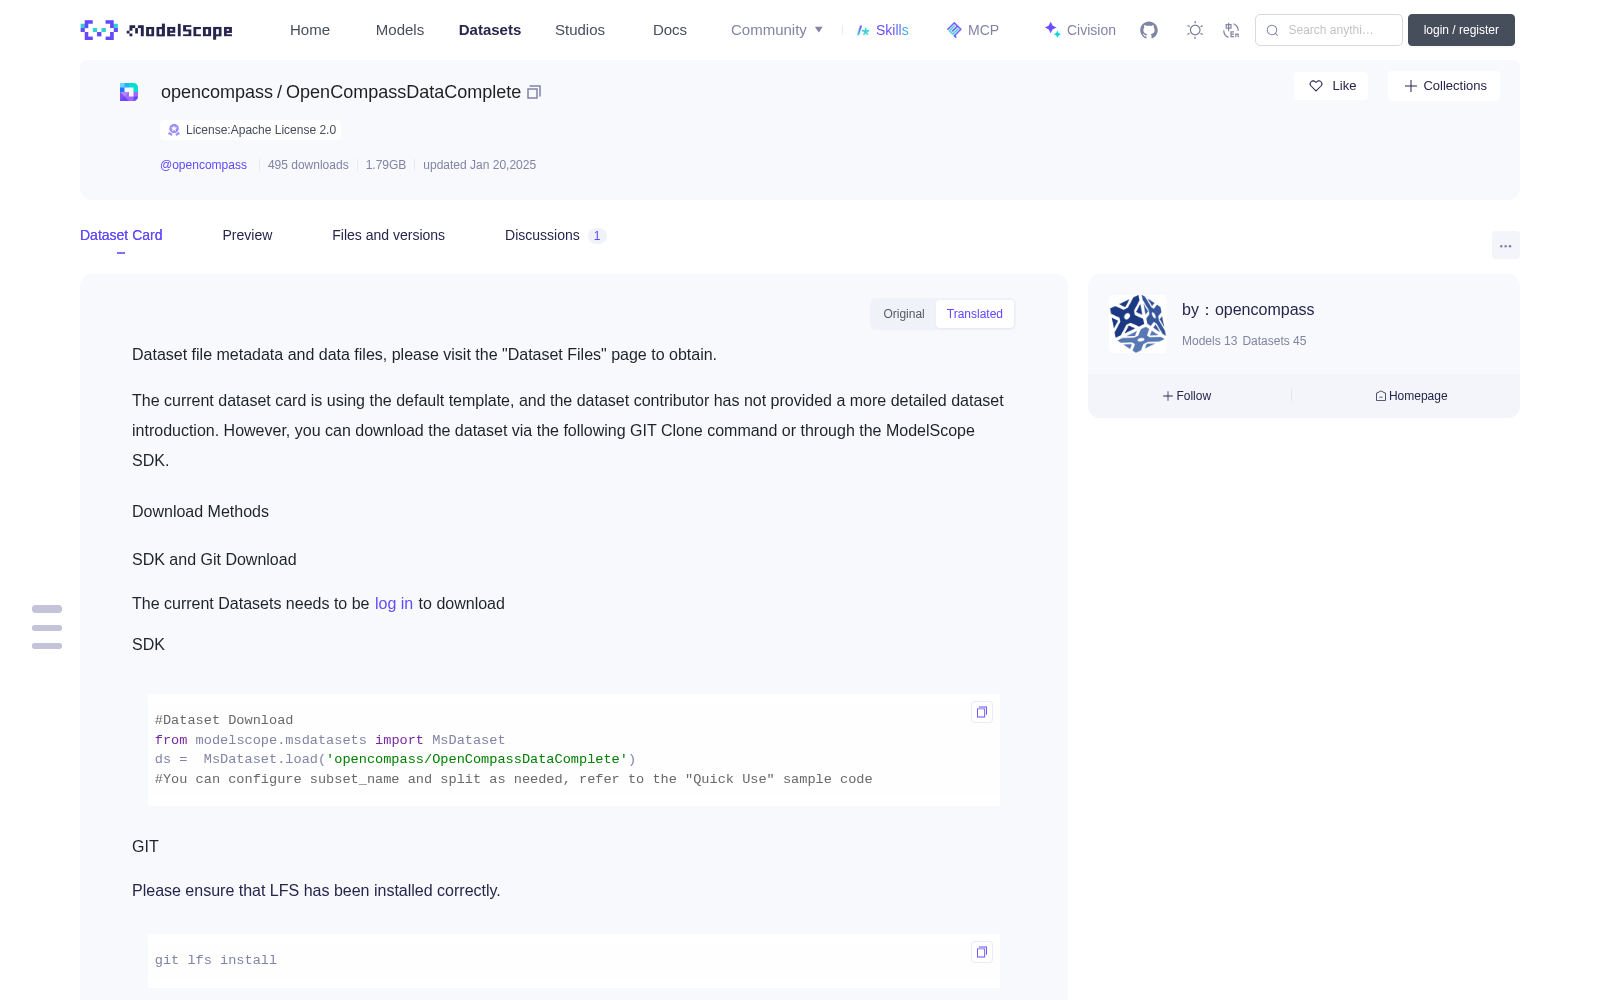The height and width of the screenshot is (1000, 1600).
Task: Open the Civision link in navigation
Action: (1080, 30)
